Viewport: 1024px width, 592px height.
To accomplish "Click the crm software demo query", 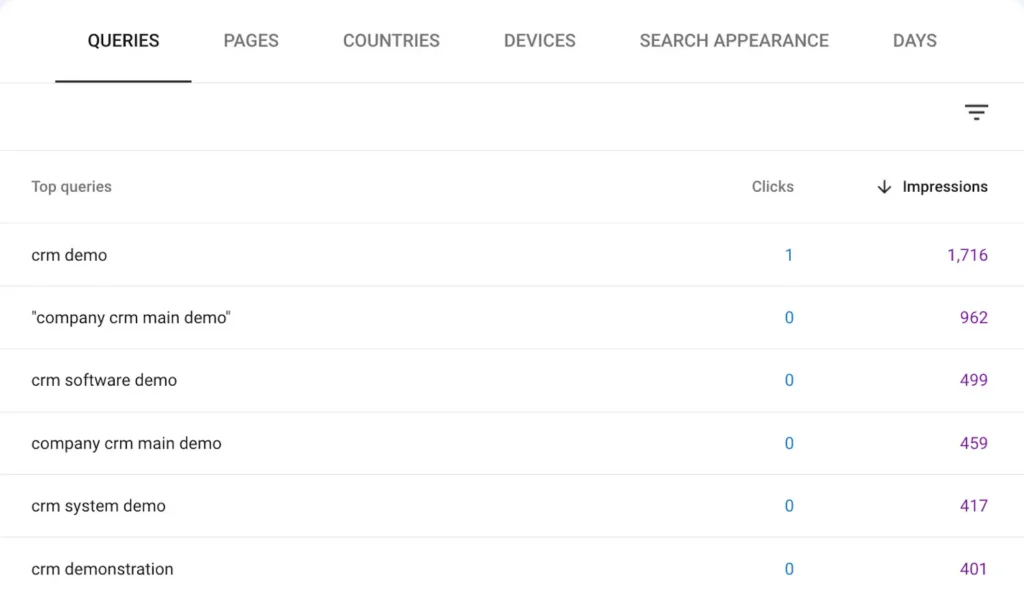I will click(104, 380).
